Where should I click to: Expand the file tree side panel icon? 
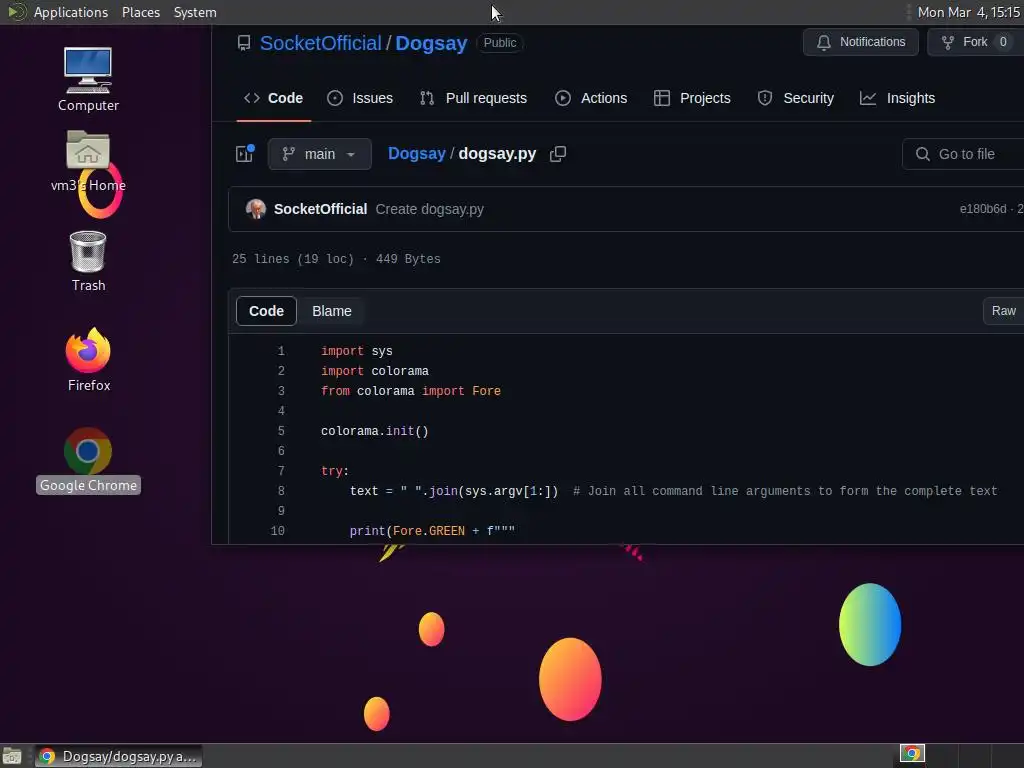click(x=245, y=153)
